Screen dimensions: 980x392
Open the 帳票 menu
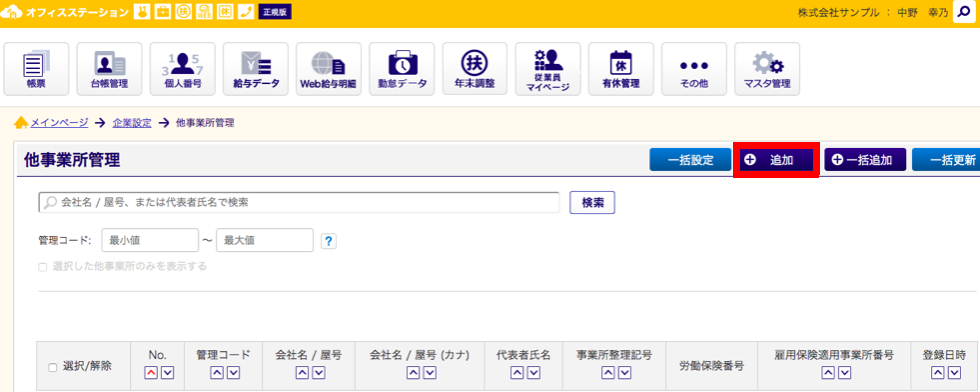click(36, 69)
